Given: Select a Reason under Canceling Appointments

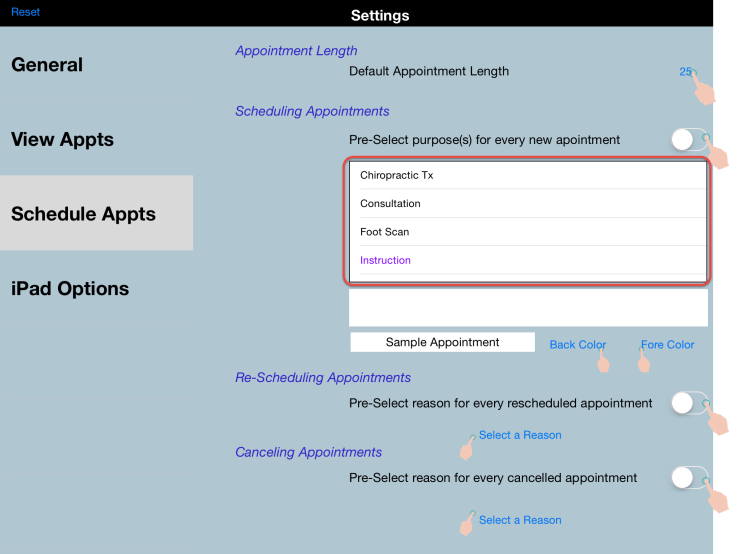Looking at the screenshot, I should (520, 520).
